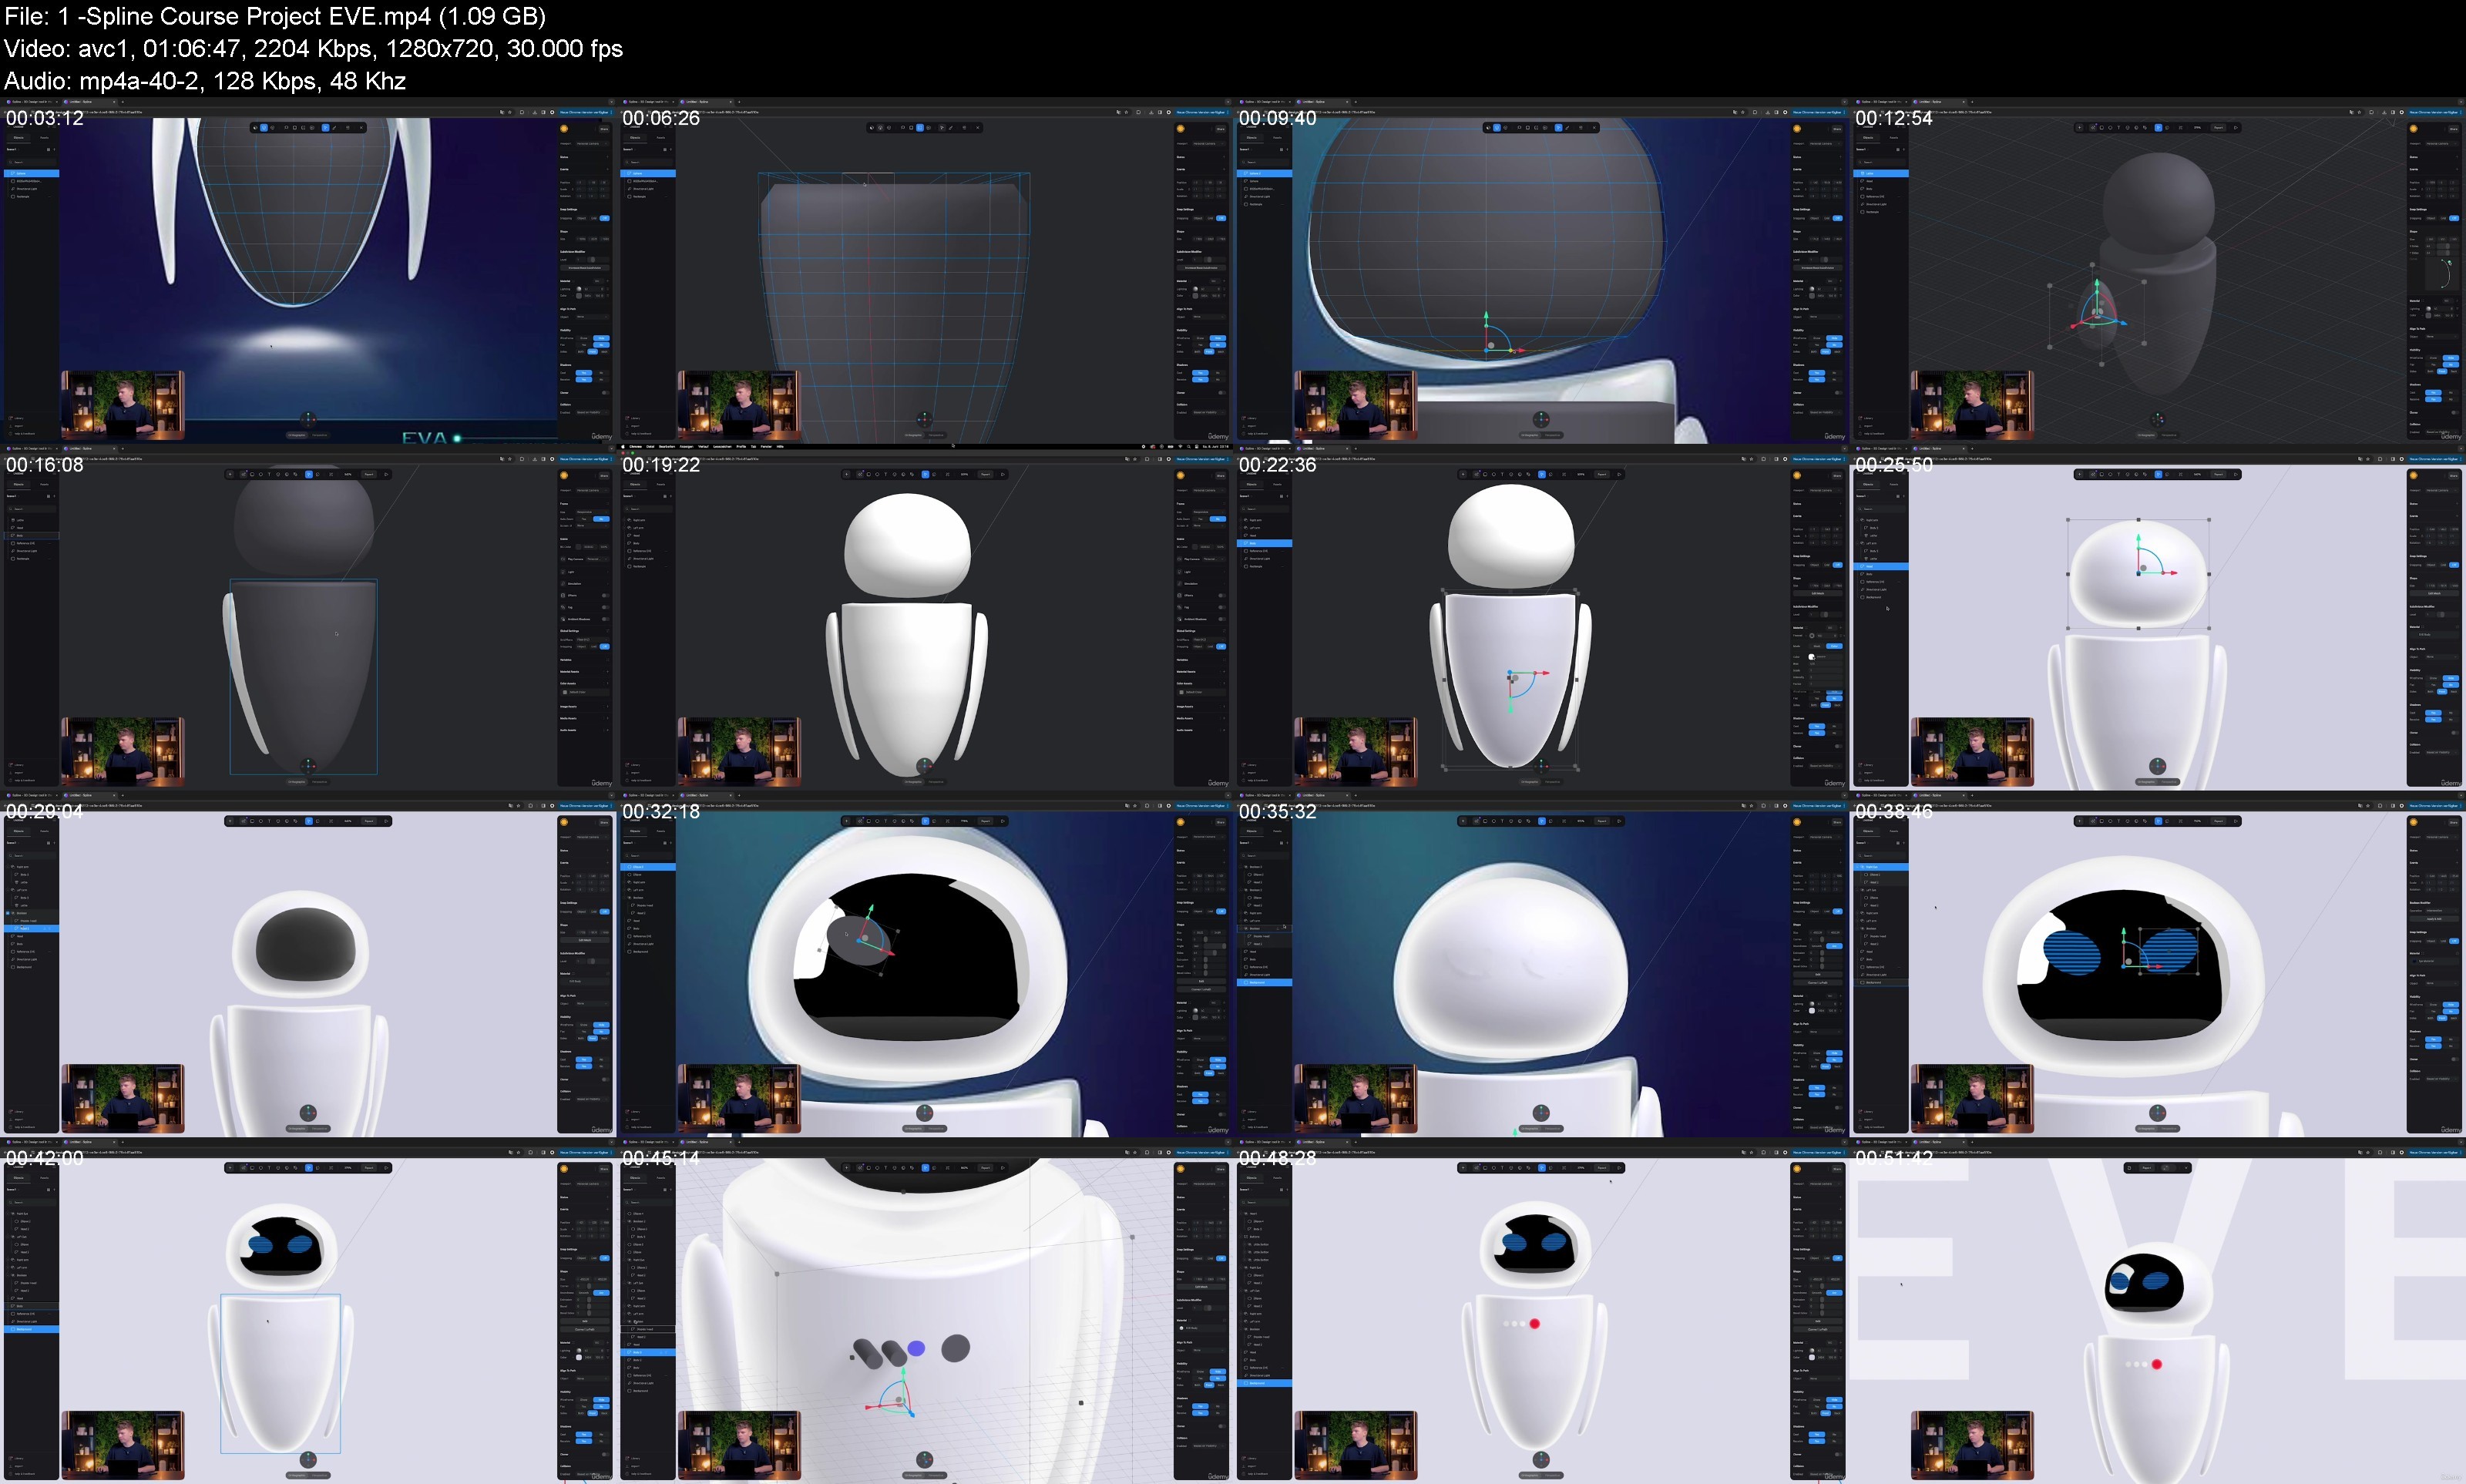Open the video frame stamped 00:03:12

[308, 270]
